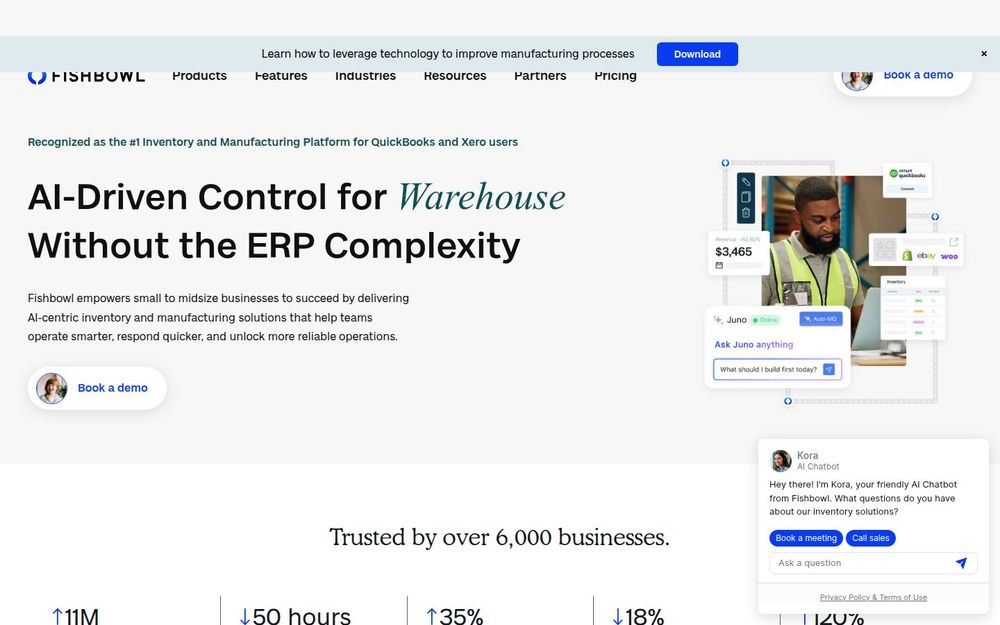Click the 'AI Chatbot' label under Kora
The height and width of the screenshot is (625, 1000).
(x=818, y=467)
